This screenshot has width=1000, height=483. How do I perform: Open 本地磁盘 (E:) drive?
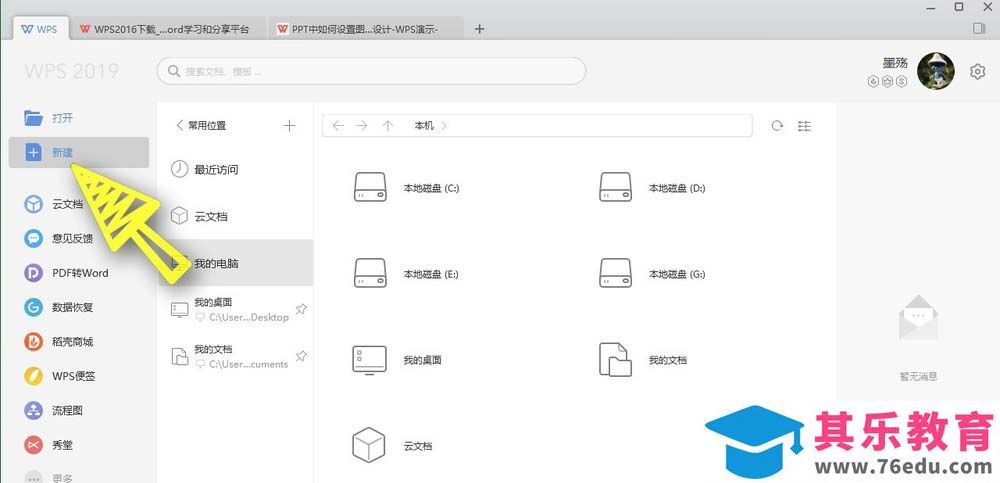click(x=406, y=274)
